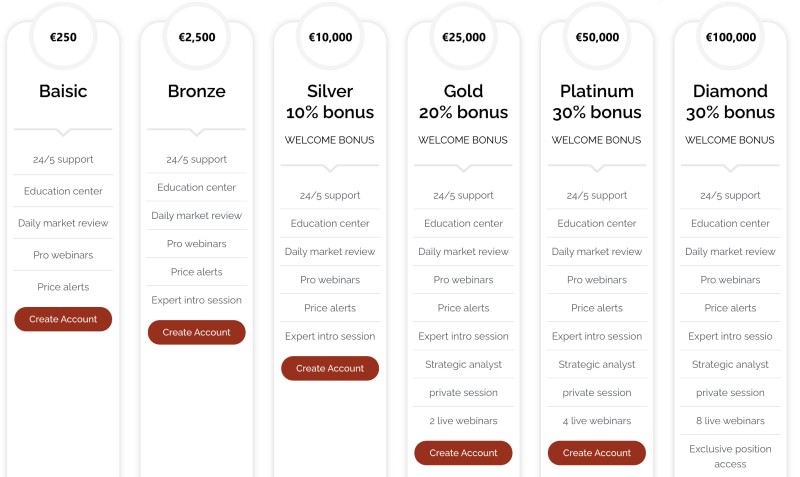The width and height of the screenshot is (800, 477).
Task: Click Create Account under Platinum plan
Action: pos(597,453)
